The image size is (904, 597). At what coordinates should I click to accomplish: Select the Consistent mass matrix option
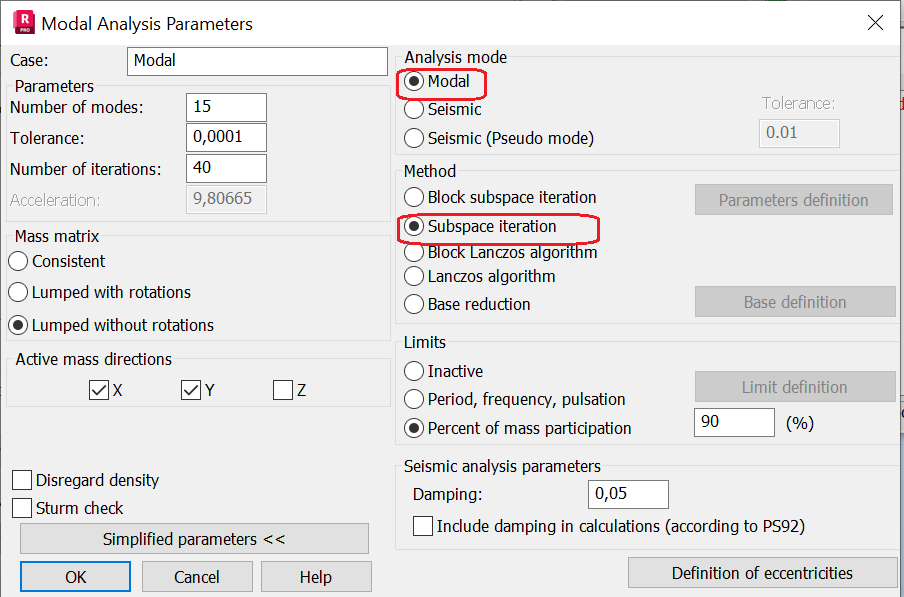(x=19, y=262)
